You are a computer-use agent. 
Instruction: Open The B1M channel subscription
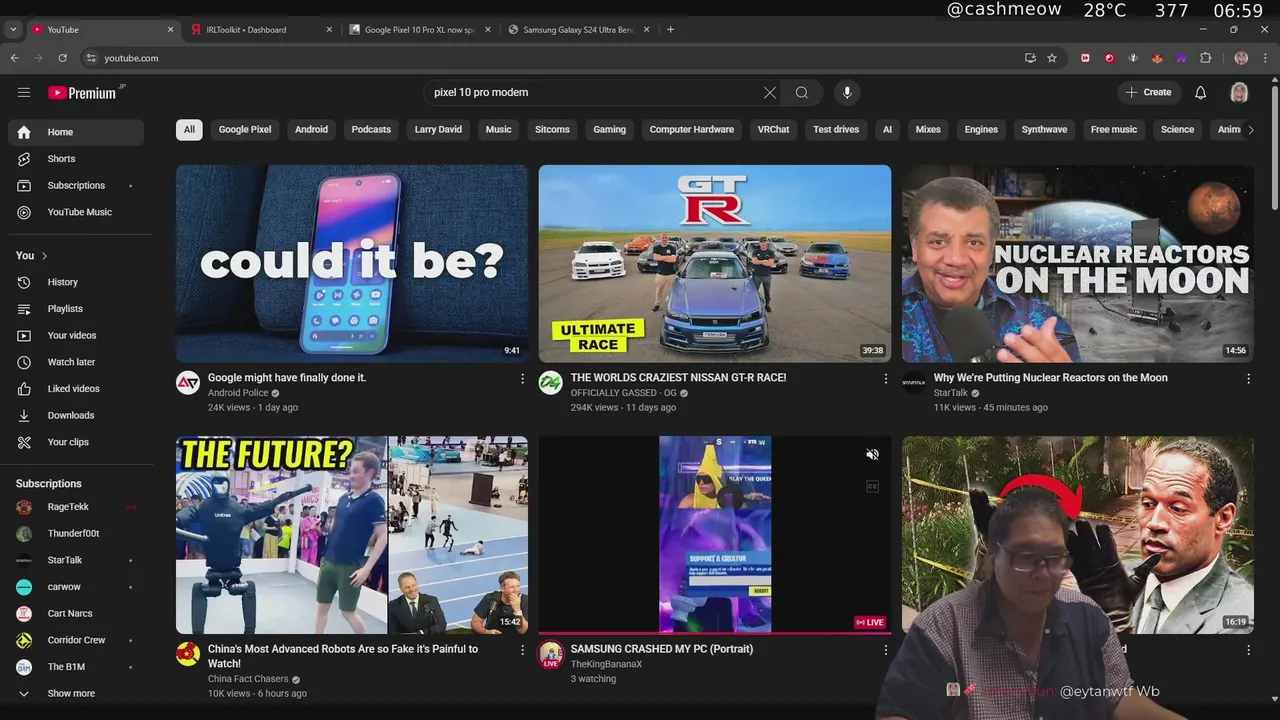pos(76,666)
